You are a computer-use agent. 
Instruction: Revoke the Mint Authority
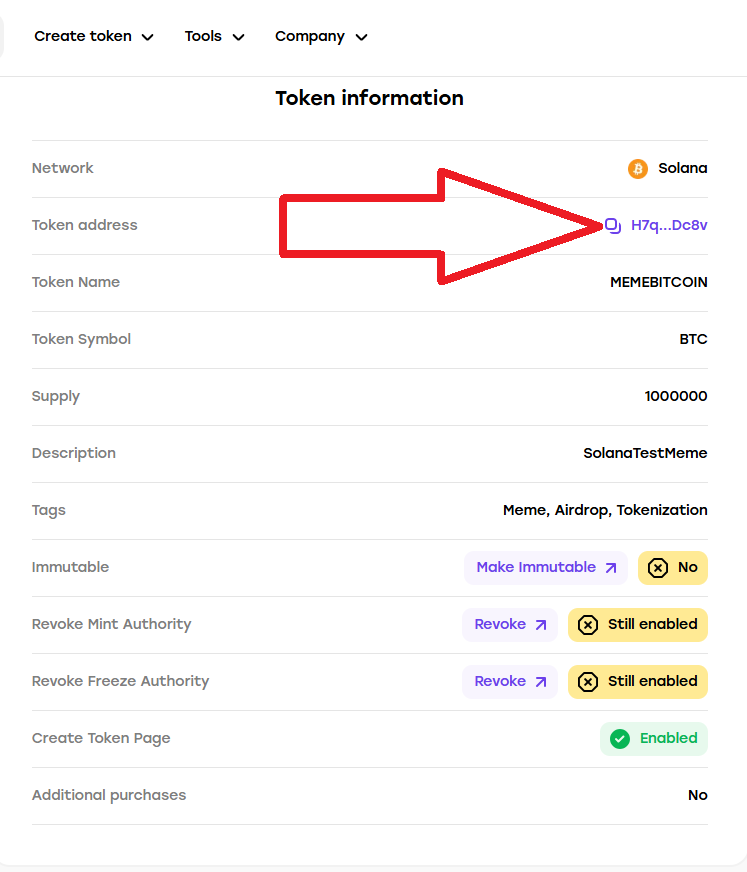pyautogui.click(x=509, y=625)
